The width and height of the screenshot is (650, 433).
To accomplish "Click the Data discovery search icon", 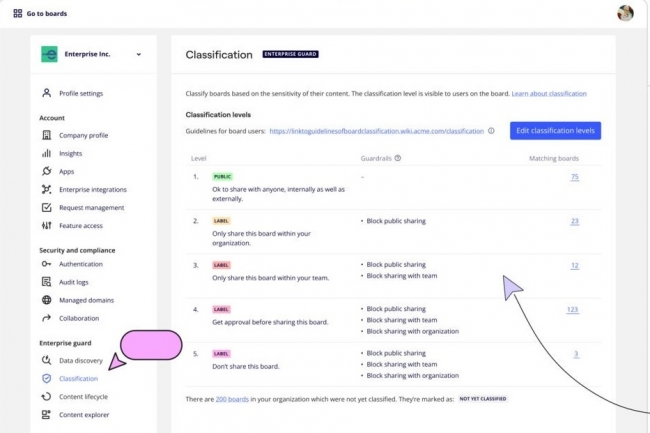I will [x=47, y=360].
